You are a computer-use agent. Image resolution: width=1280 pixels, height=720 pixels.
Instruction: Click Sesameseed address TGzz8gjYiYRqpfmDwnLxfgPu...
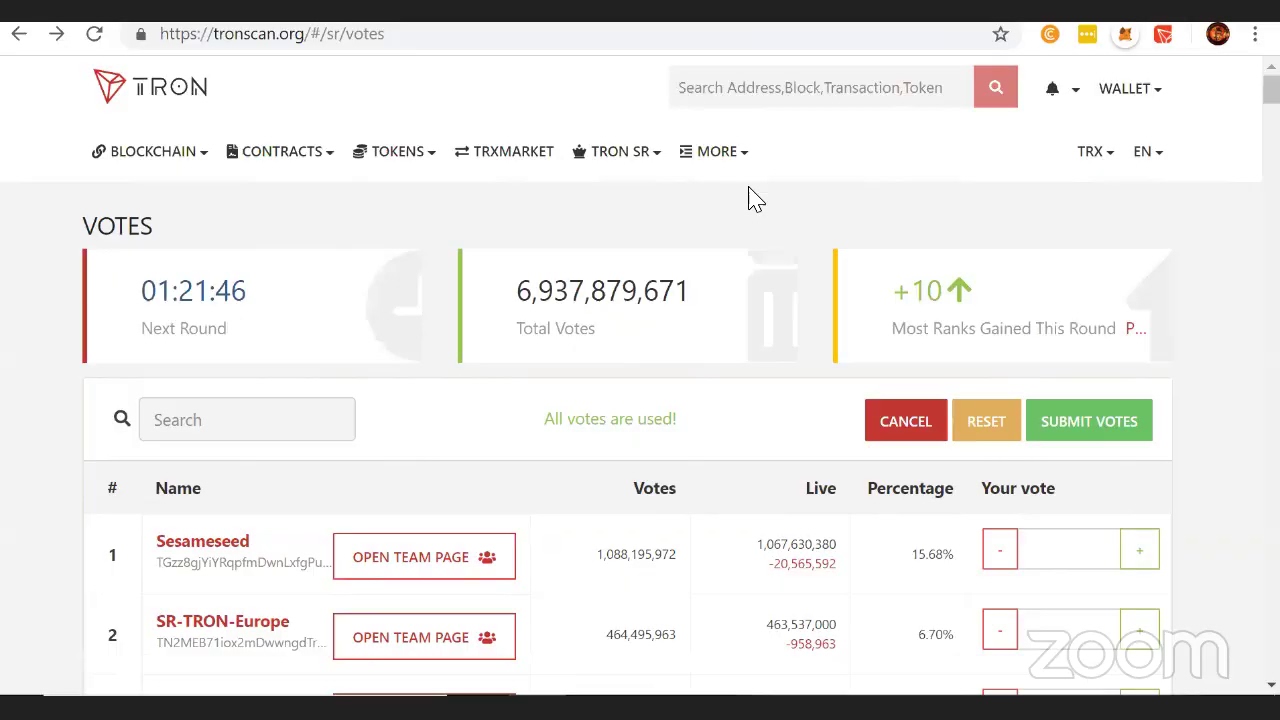244,562
